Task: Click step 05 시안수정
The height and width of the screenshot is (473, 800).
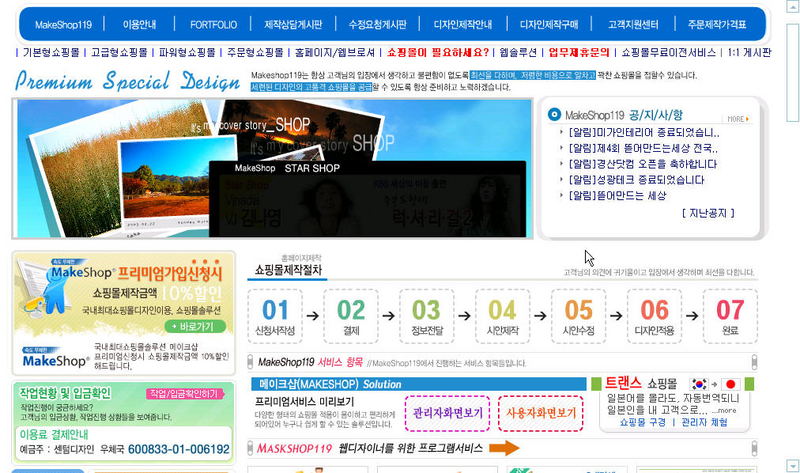Action: (579, 316)
